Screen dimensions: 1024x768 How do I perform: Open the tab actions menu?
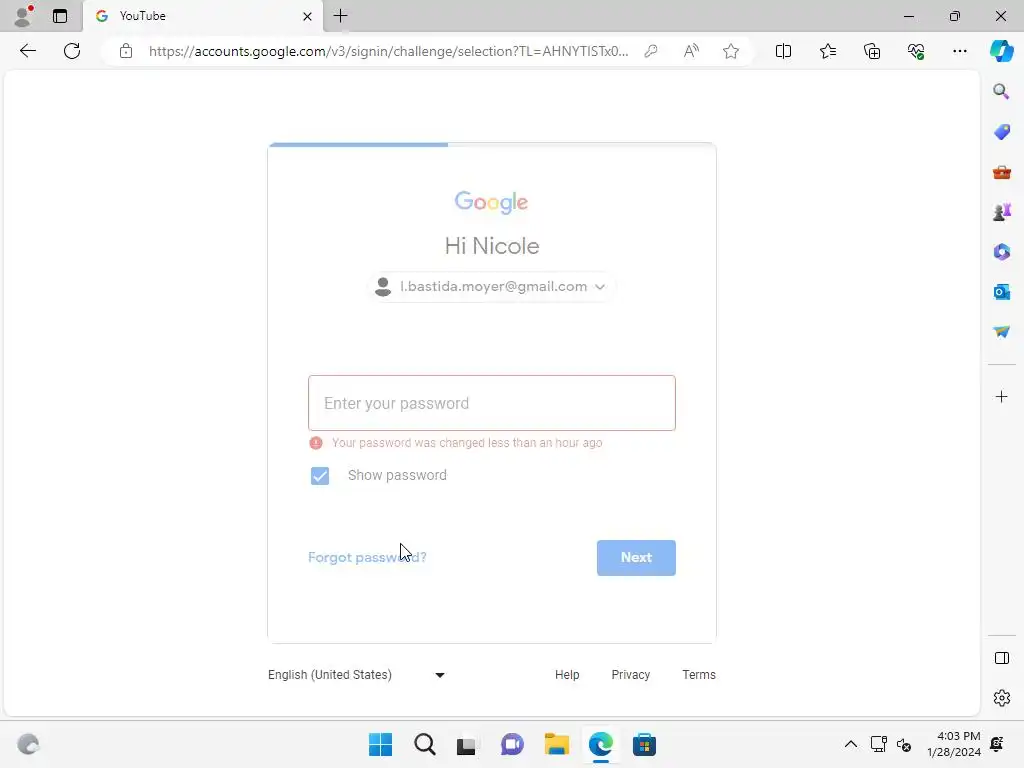tap(60, 16)
